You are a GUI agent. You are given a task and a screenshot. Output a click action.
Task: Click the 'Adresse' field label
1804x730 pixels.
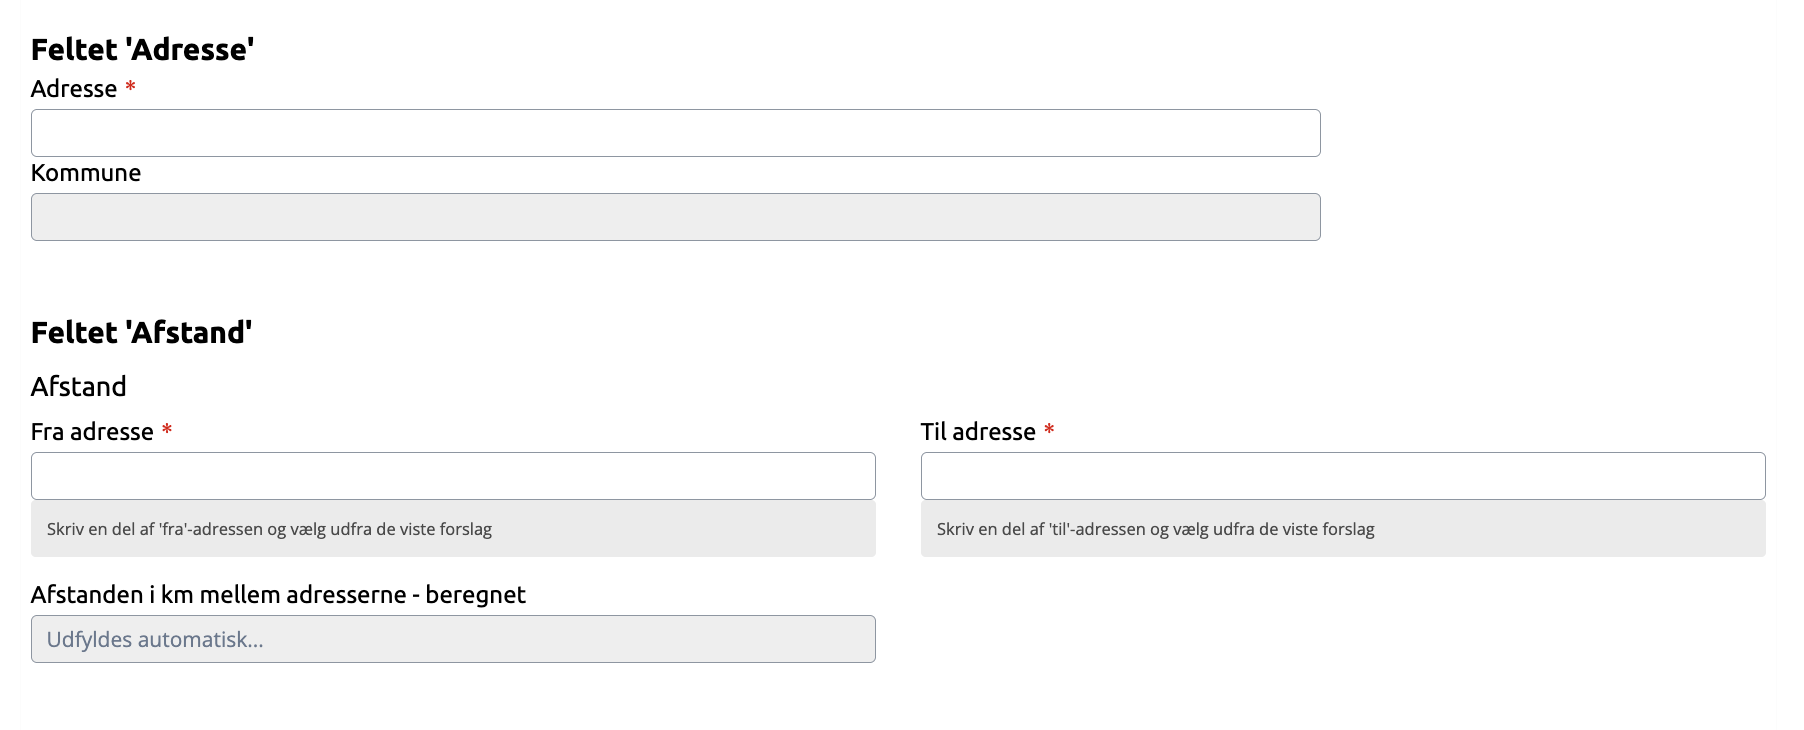pos(74,89)
